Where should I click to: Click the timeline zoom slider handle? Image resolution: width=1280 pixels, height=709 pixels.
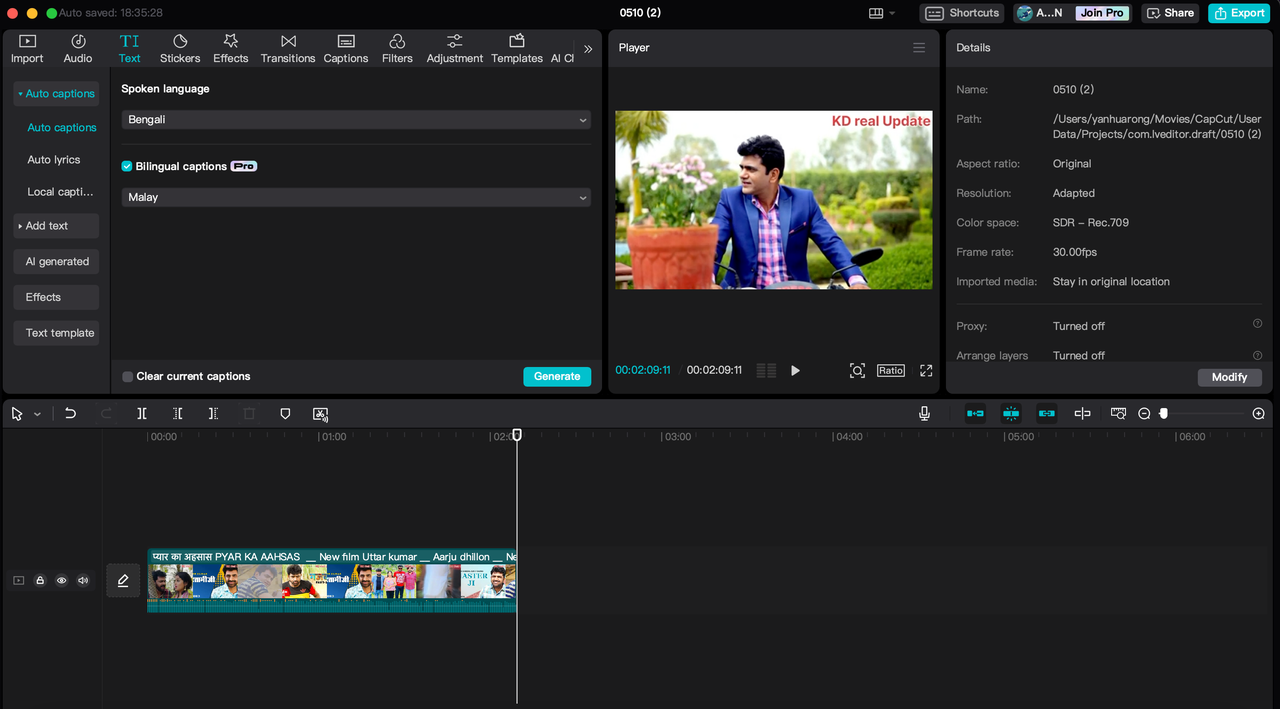[1163, 413]
